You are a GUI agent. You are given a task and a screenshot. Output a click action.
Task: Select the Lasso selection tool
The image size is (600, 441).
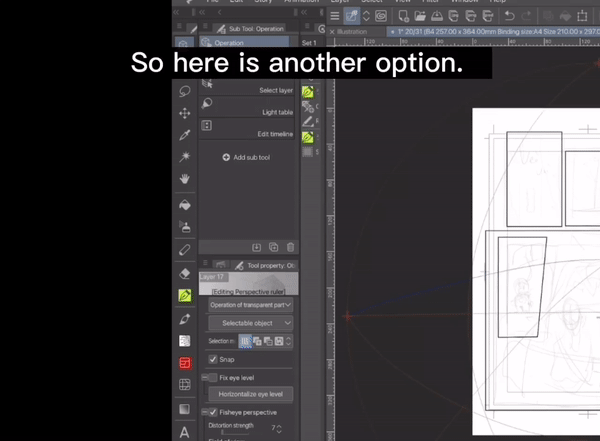(184, 91)
